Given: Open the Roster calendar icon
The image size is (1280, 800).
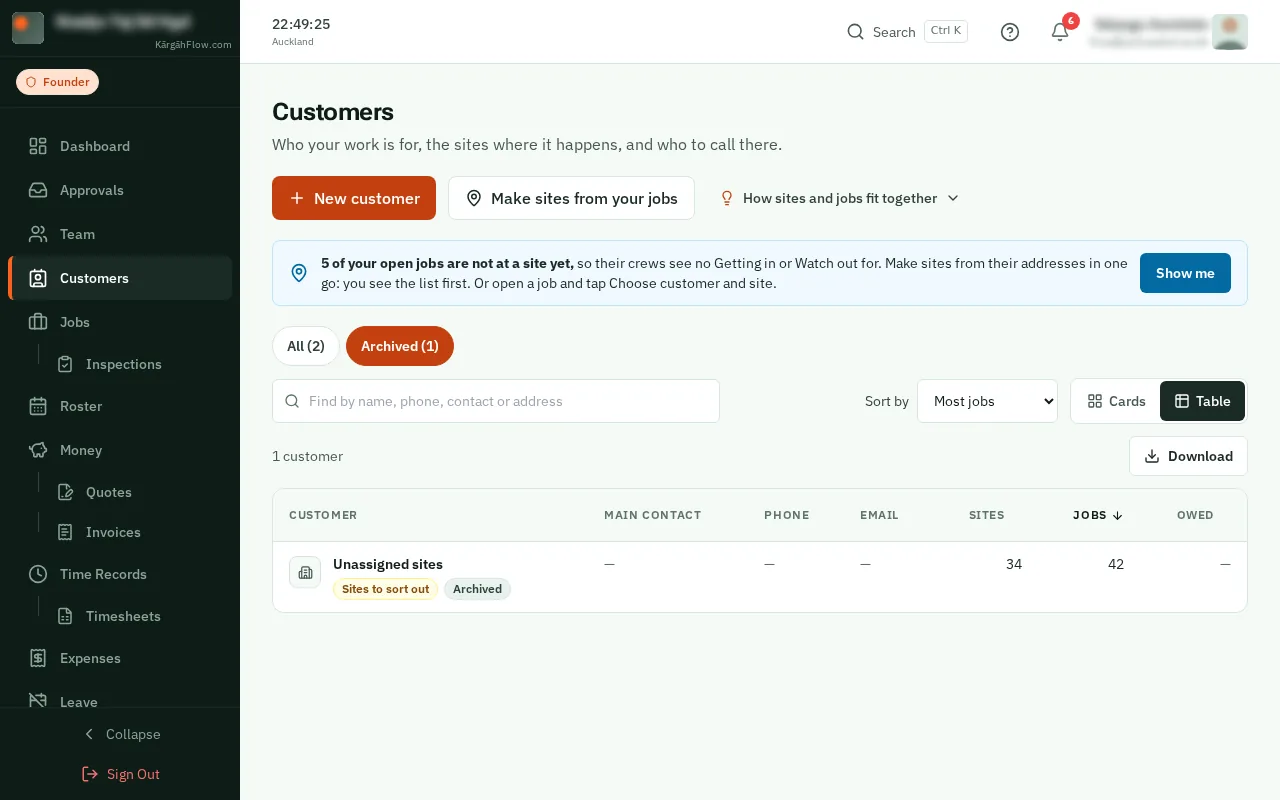Looking at the screenshot, I should [38, 406].
